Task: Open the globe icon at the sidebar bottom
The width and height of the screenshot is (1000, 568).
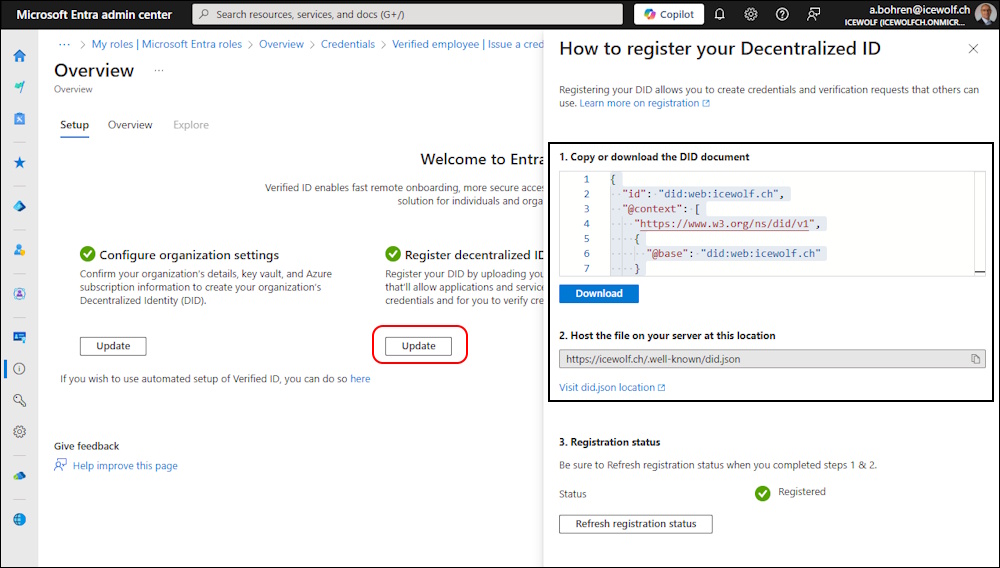Action: [x=19, y=520]
